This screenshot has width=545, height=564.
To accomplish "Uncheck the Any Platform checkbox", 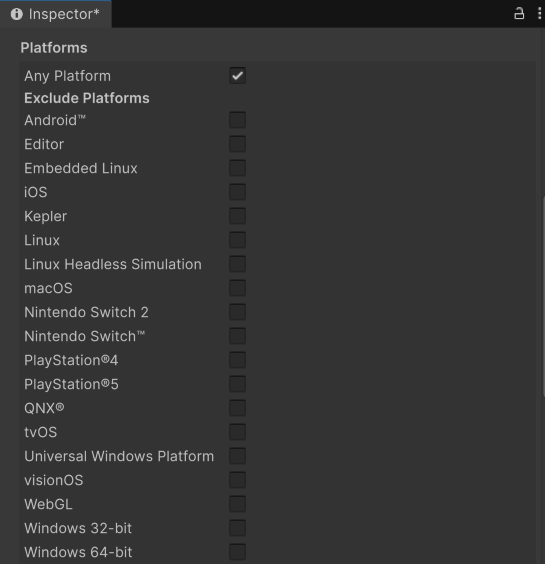I will pos(237,76).
